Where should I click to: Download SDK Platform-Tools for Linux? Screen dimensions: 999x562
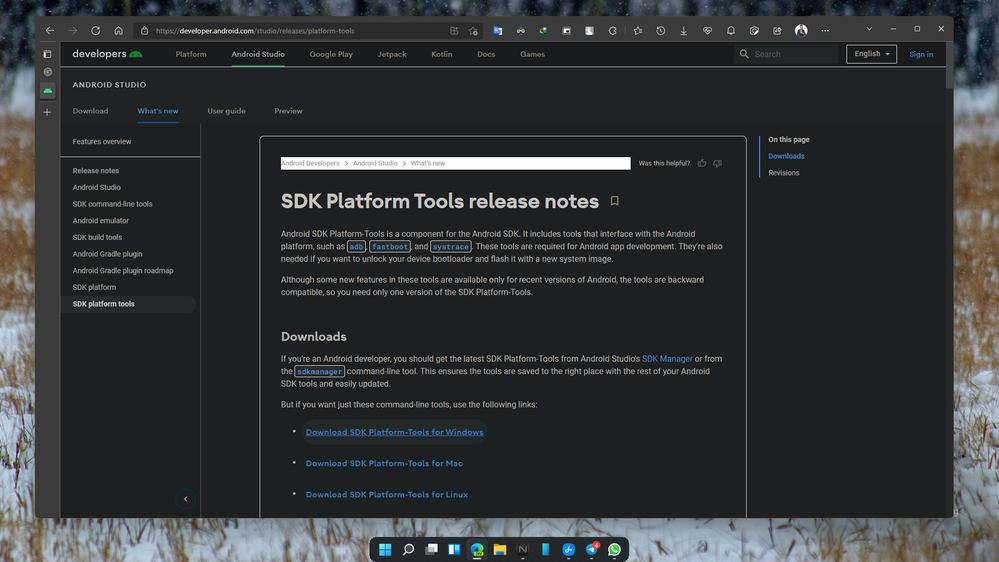point(387,494)
